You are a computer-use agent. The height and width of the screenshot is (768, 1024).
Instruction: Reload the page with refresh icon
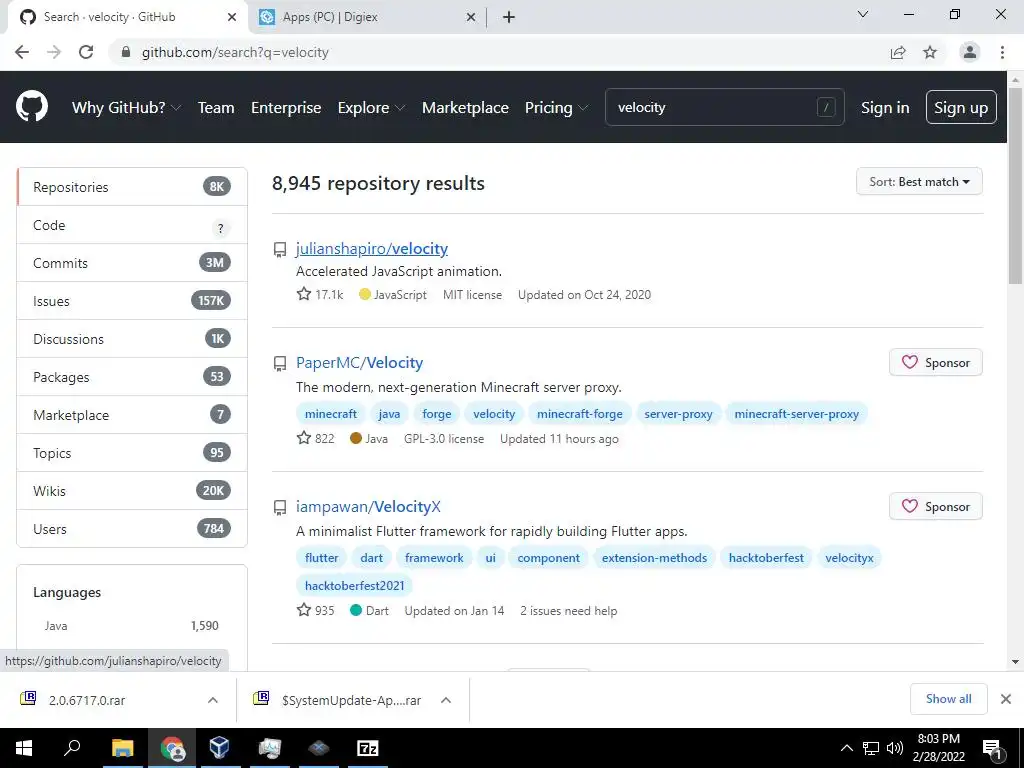(86, 52)
